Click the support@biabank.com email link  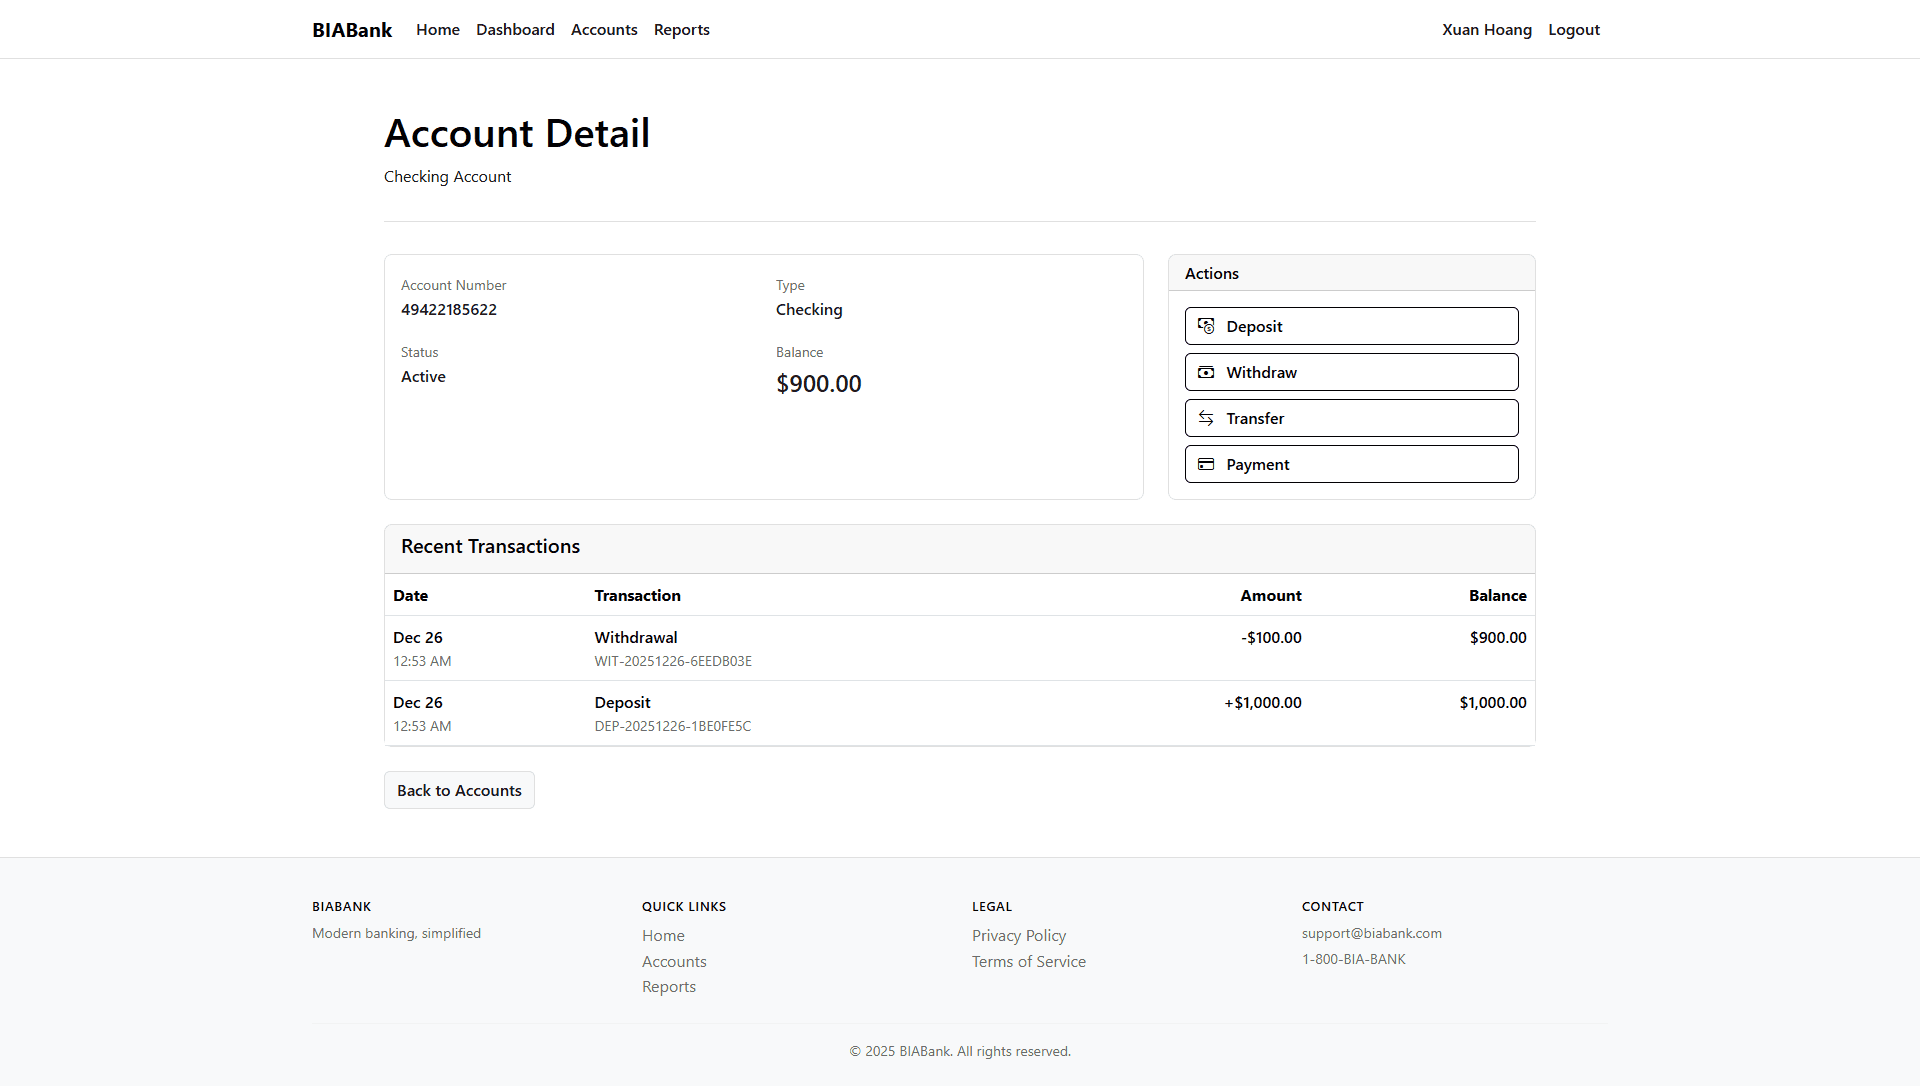1372,932
